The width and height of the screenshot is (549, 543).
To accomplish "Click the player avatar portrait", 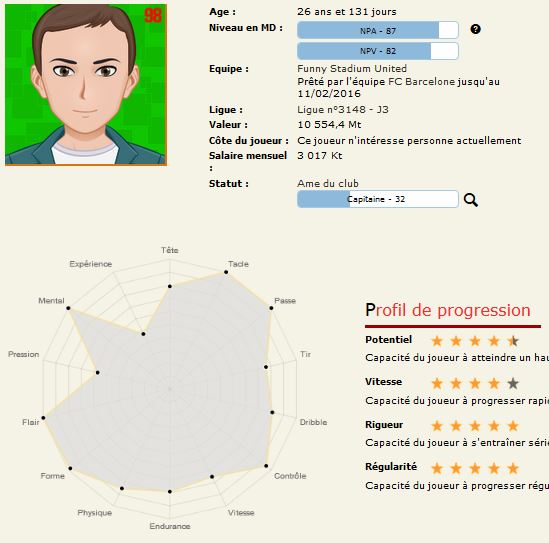I will 86,84.
